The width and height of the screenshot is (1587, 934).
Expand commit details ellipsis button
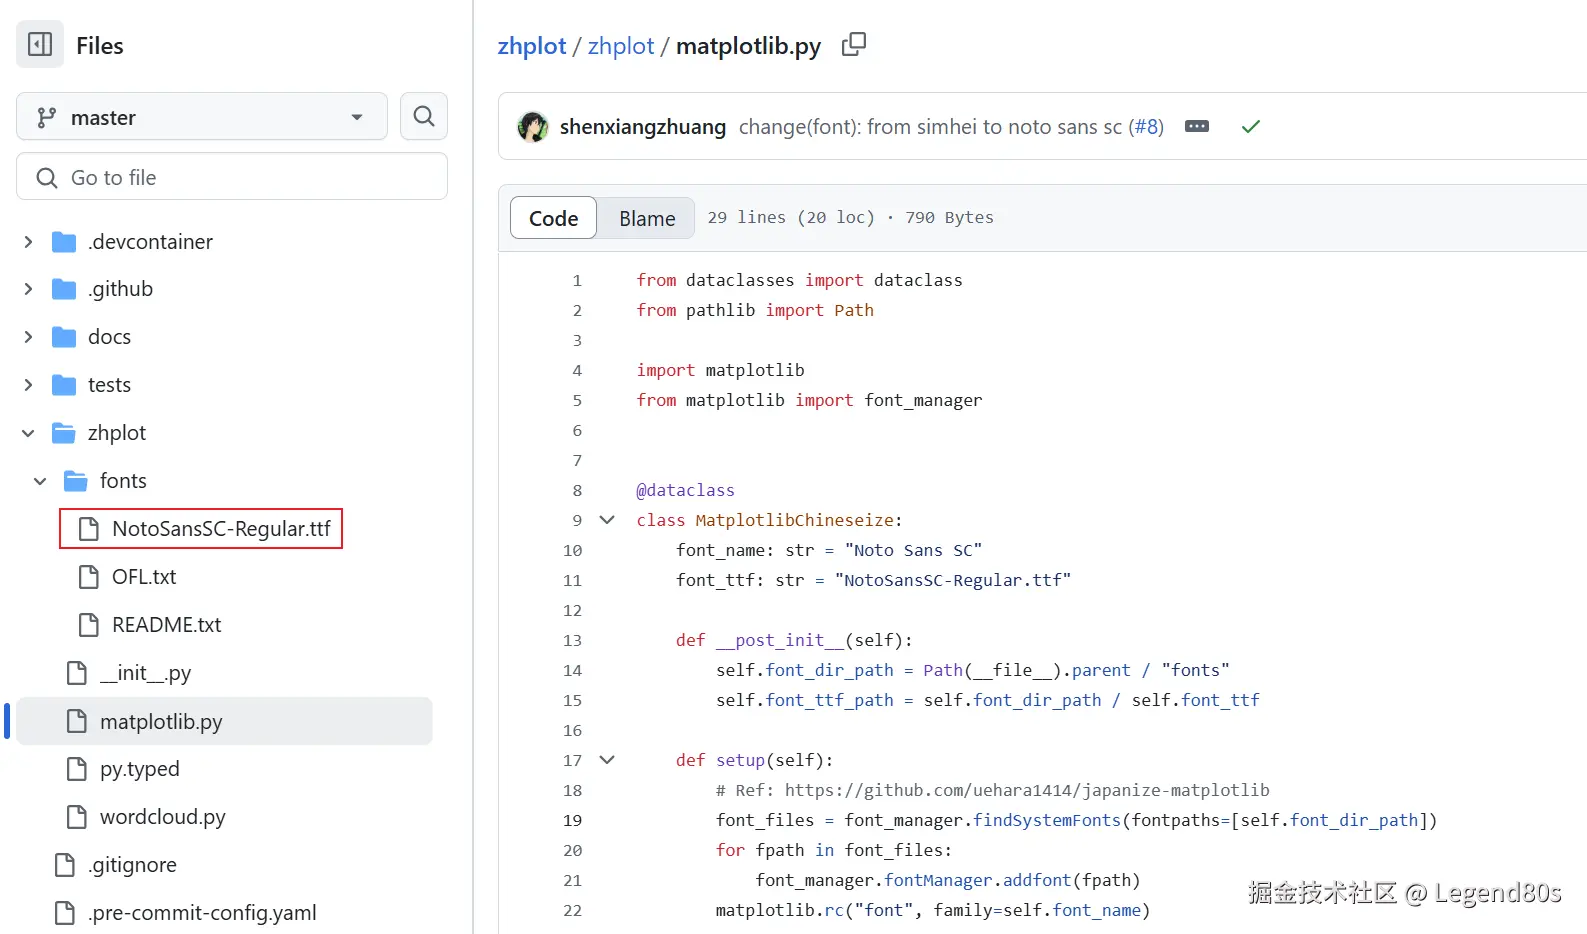point(1197,127)
